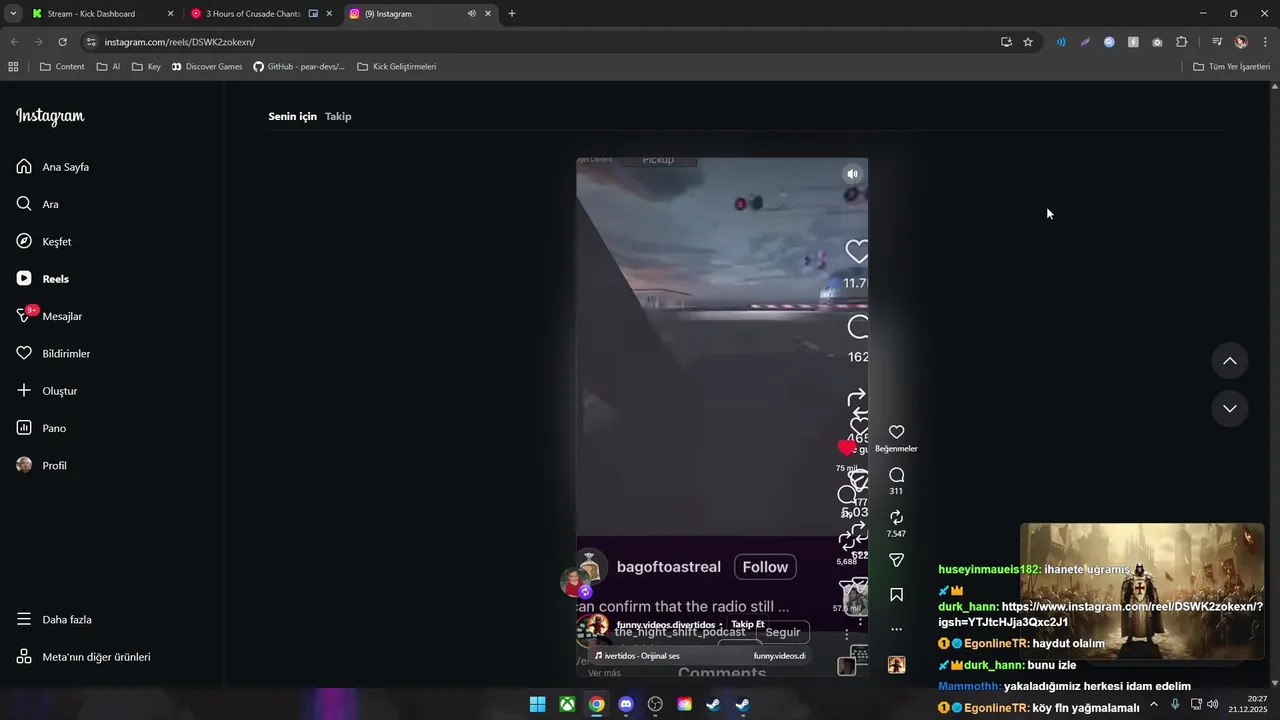
Task: Go to the next reel
Action: (x=1230, y=409)
